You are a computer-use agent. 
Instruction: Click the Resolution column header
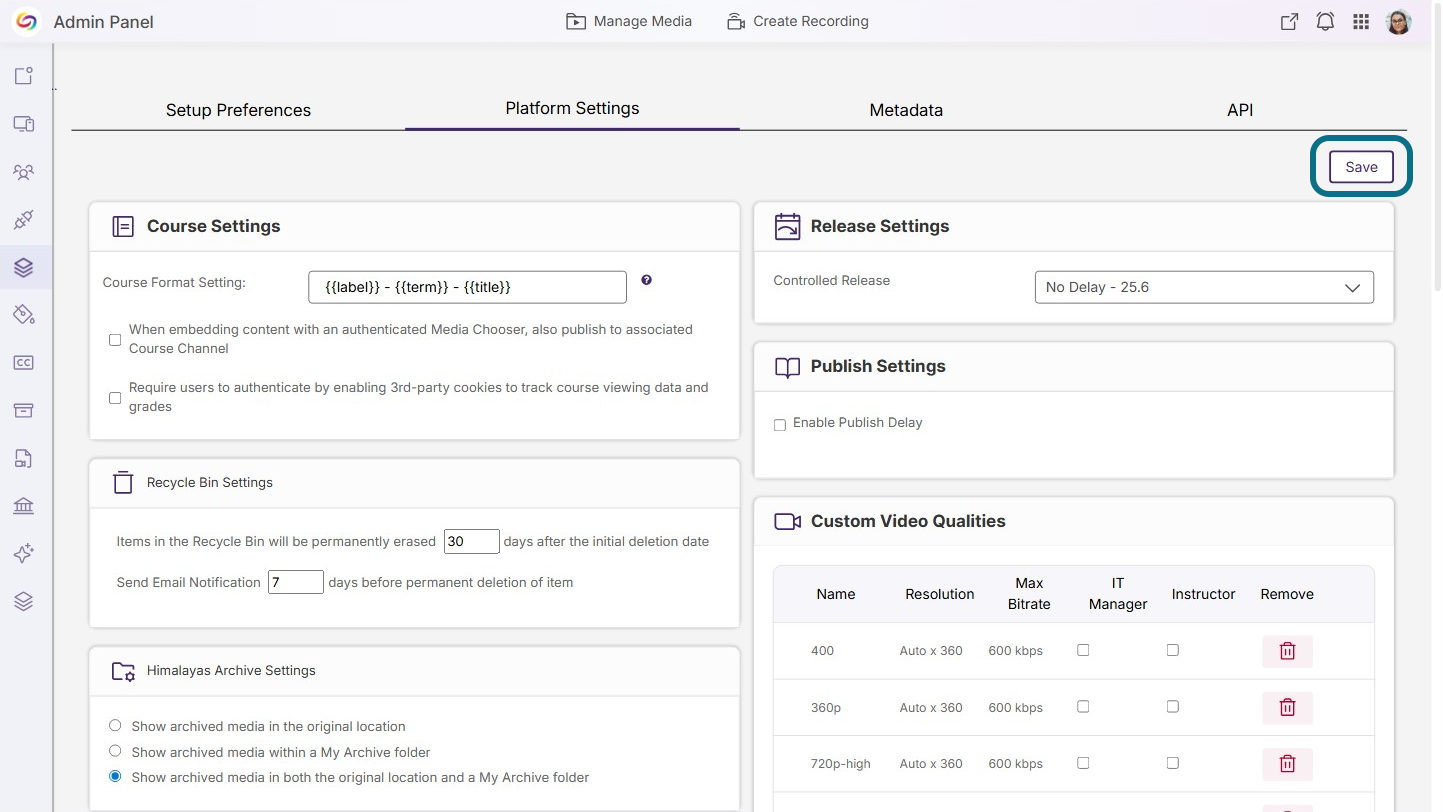(x=940, y=594)
